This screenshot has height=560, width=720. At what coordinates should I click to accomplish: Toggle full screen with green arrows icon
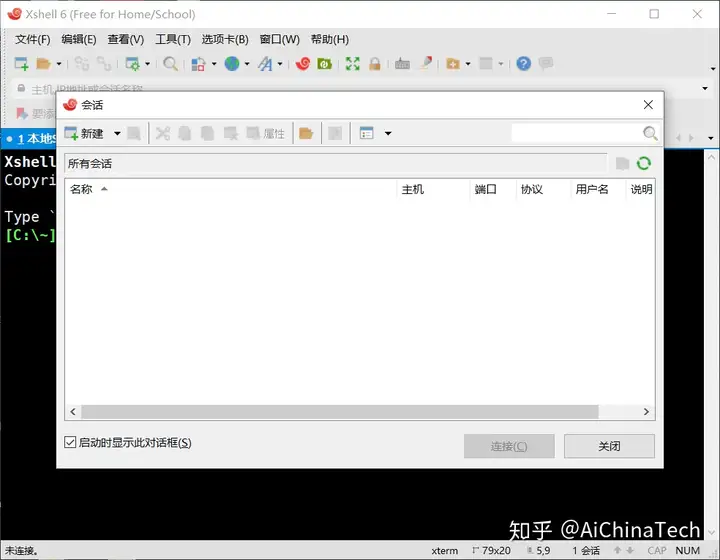pyautogui.click(x=352, y=63)
